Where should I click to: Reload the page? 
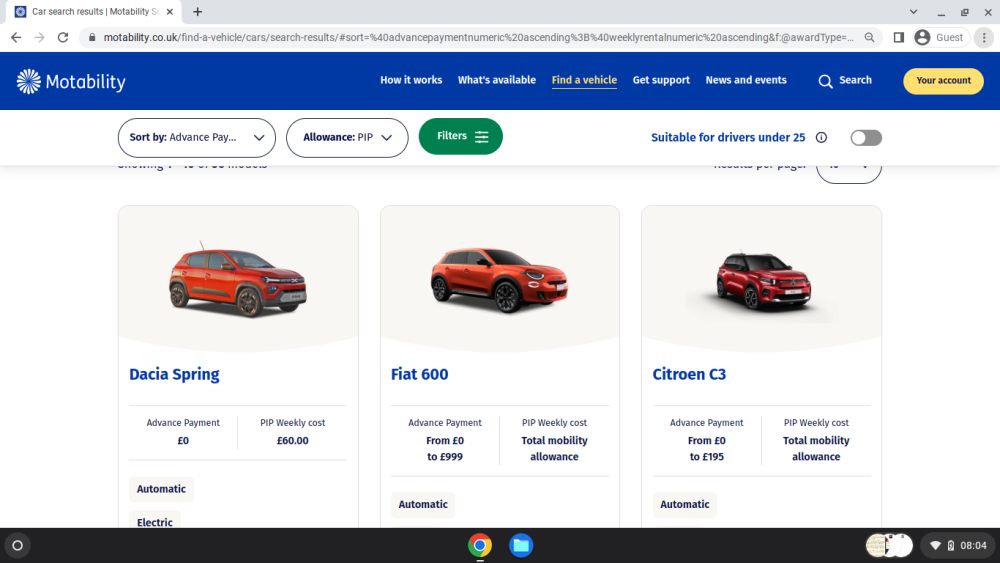(62, 38)
